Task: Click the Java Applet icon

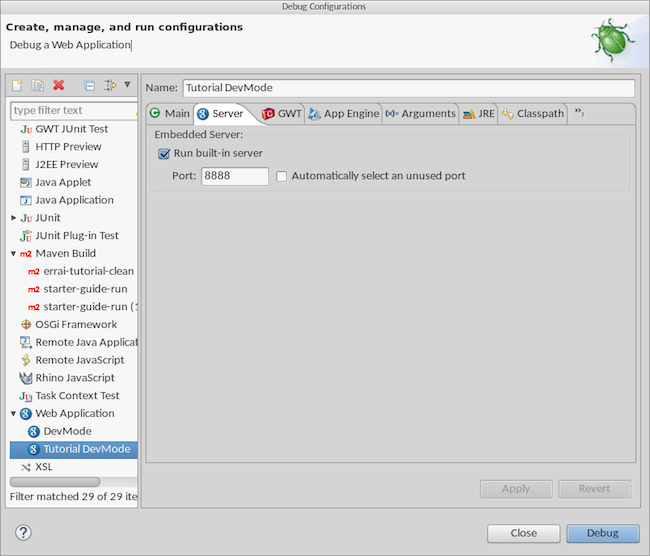Action: (x=26, y=182)
